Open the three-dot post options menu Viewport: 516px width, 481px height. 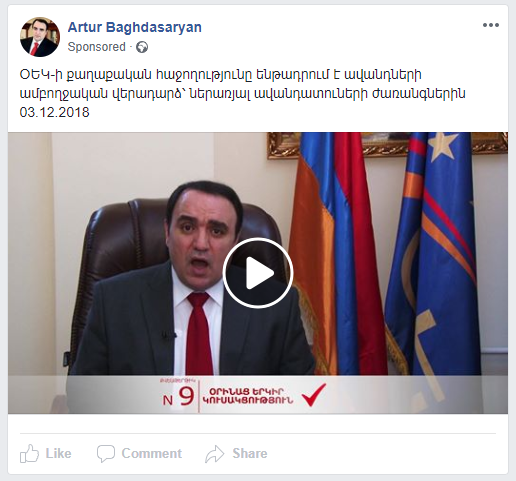pyautogui.click(x=491, y=25)
